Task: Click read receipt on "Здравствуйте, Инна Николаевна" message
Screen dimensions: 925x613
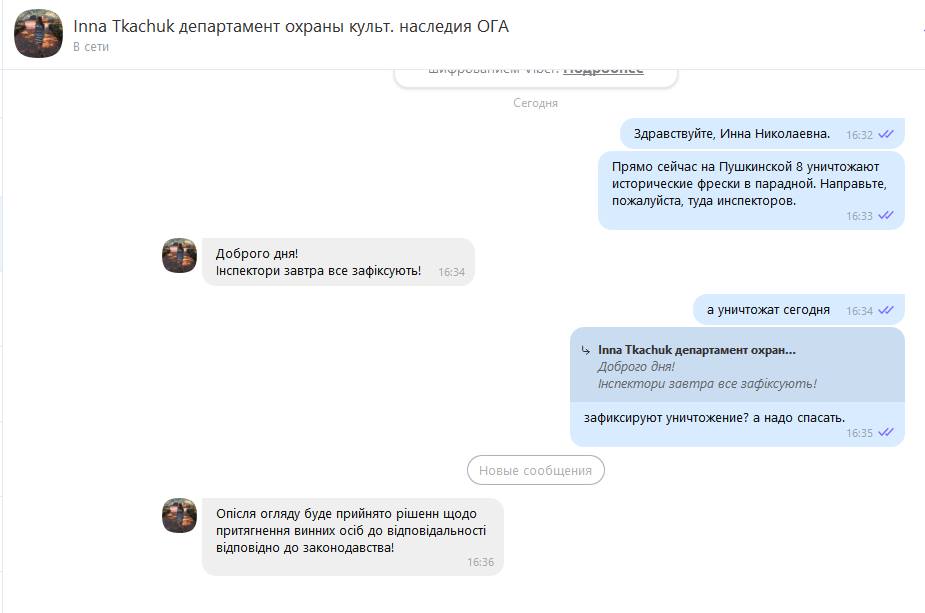Action: pyautogui.click(x=885, y=135)
